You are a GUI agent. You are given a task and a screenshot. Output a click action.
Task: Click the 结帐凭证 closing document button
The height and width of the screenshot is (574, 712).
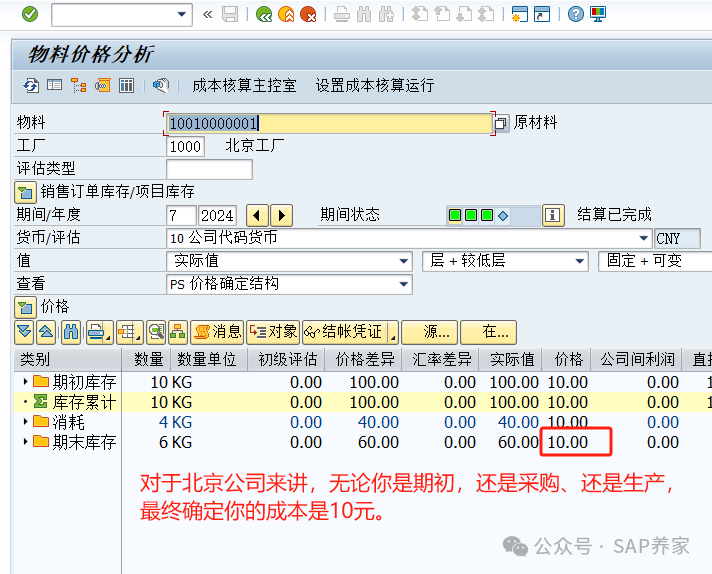click(x=345, y=332)
